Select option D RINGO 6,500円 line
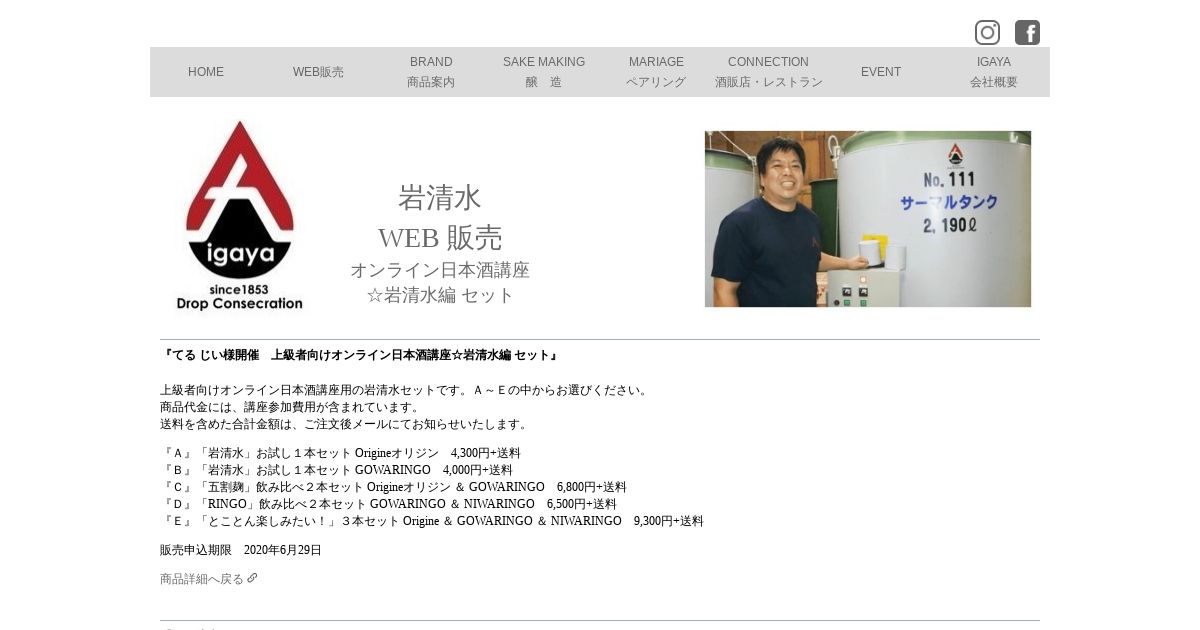Viewport: 1200px width, 630px height. [x=388, y=504]
